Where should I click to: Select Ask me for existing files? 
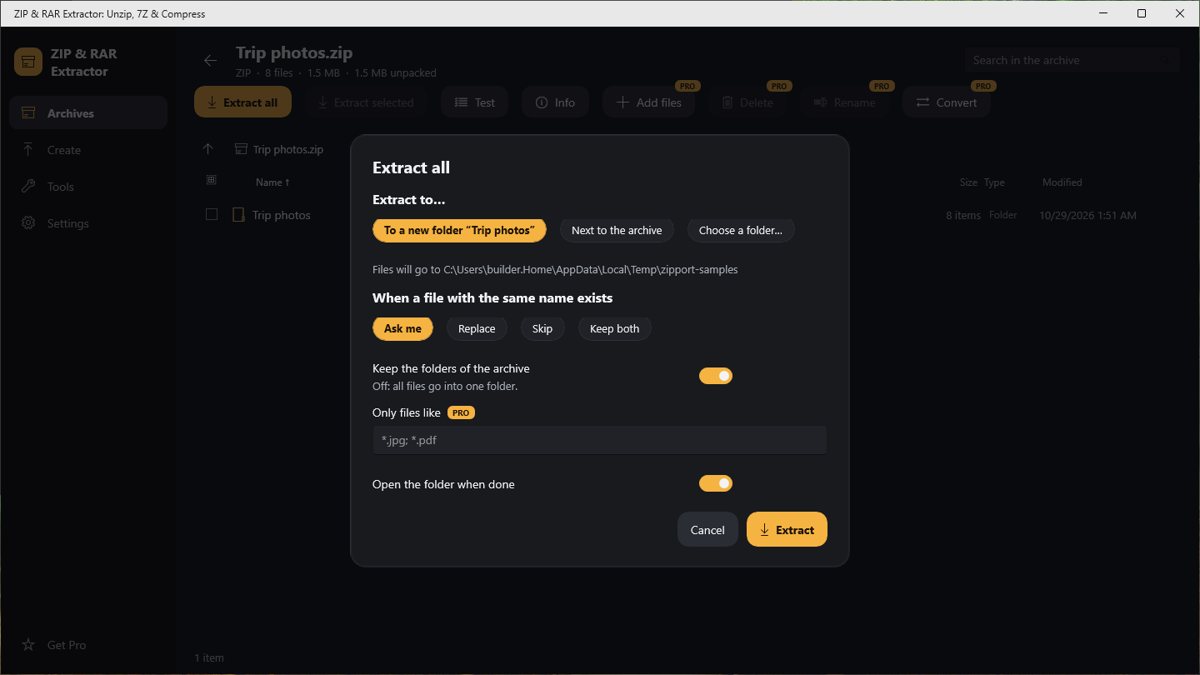pos(403,328)
